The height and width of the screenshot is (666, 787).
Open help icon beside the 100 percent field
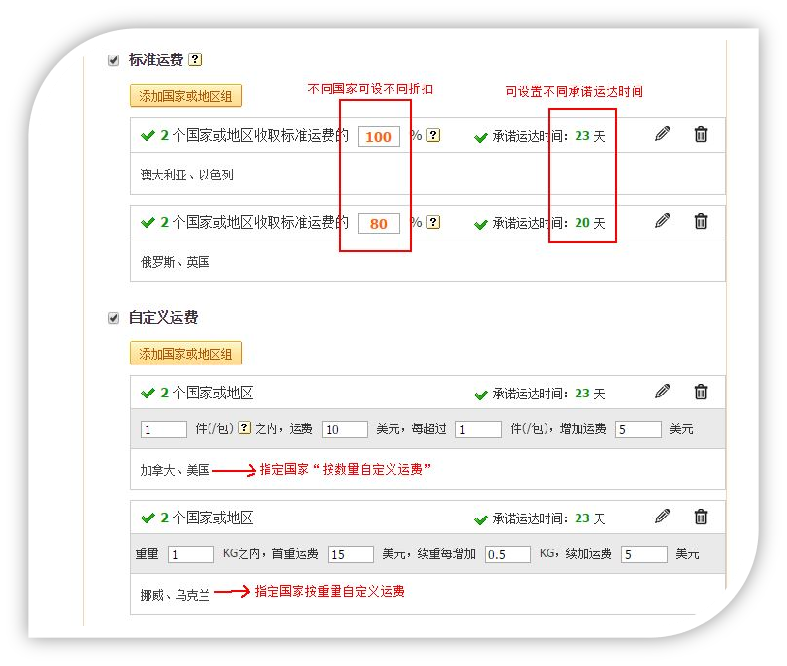point(433,135)
